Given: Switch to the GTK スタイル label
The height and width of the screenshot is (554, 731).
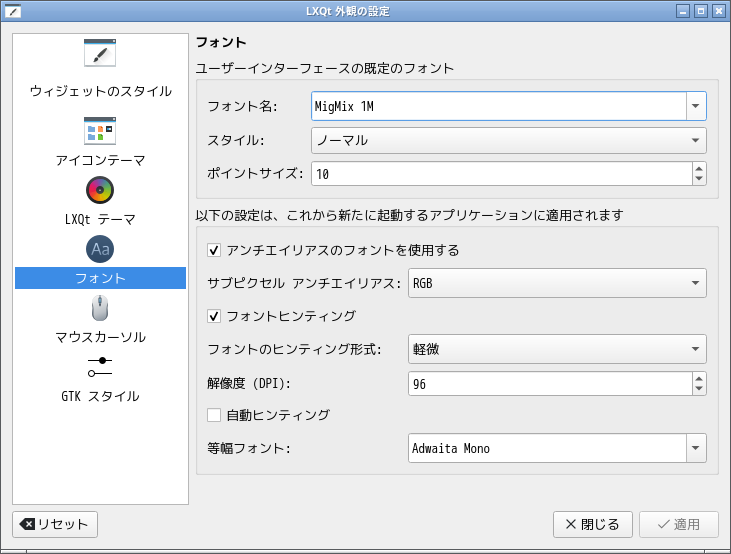Looking at the screenshot, I should (100, 396).
